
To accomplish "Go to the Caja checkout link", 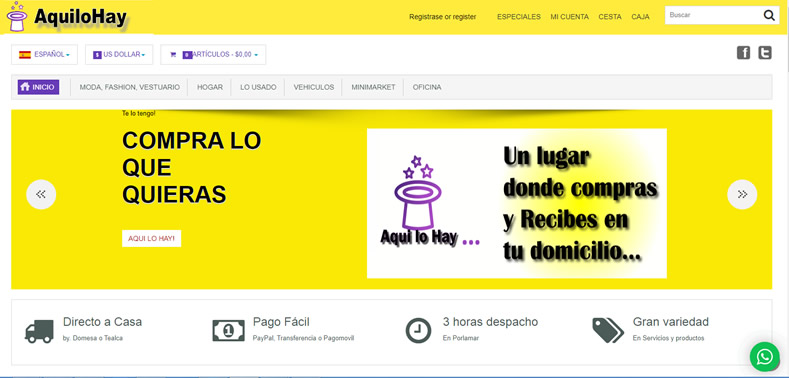I will coord(641,17).
